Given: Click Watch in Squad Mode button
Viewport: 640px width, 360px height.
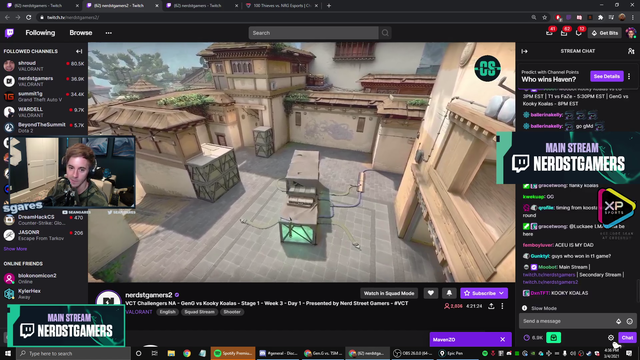Looking at the screenshot, I should coord(389,293).
